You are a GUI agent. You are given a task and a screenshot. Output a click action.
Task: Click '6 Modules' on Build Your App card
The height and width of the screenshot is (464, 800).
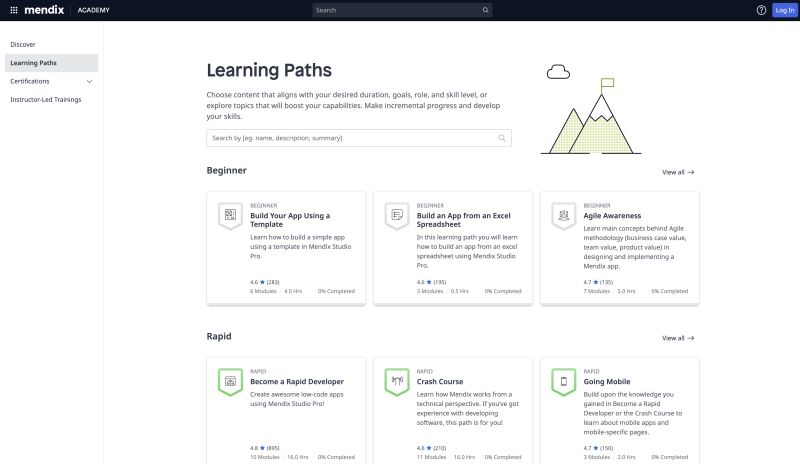point(263,291)
